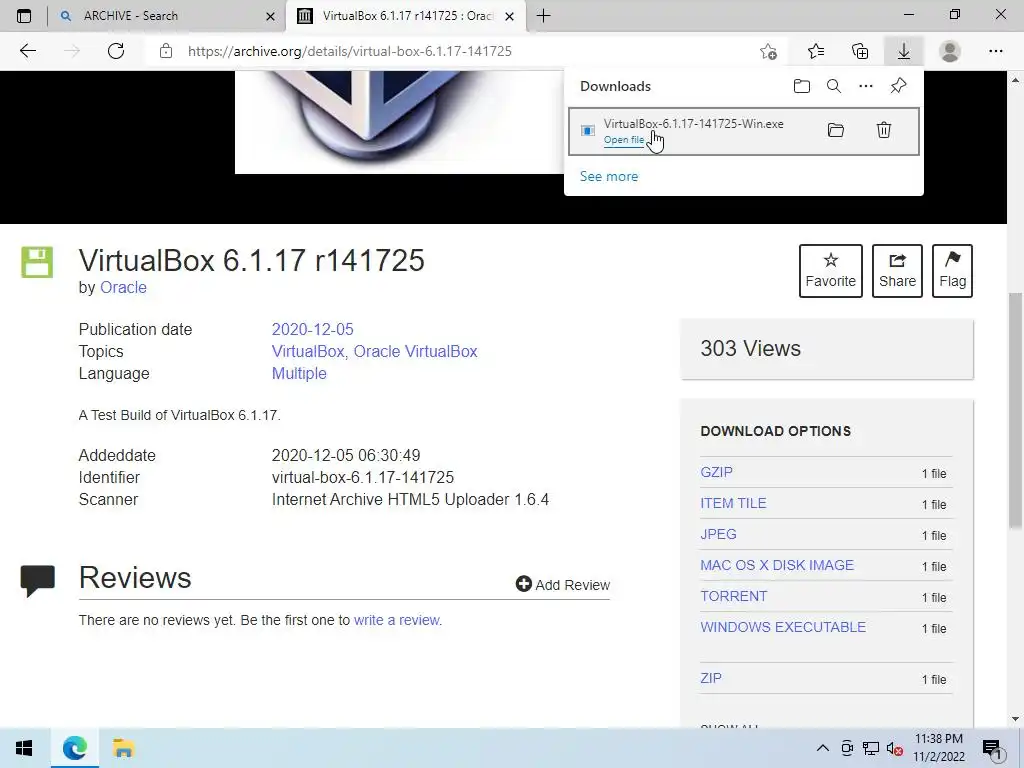Open File Explorer from the taskbar
This screenshot has width=1024, height=768.
tap(123, 748)
